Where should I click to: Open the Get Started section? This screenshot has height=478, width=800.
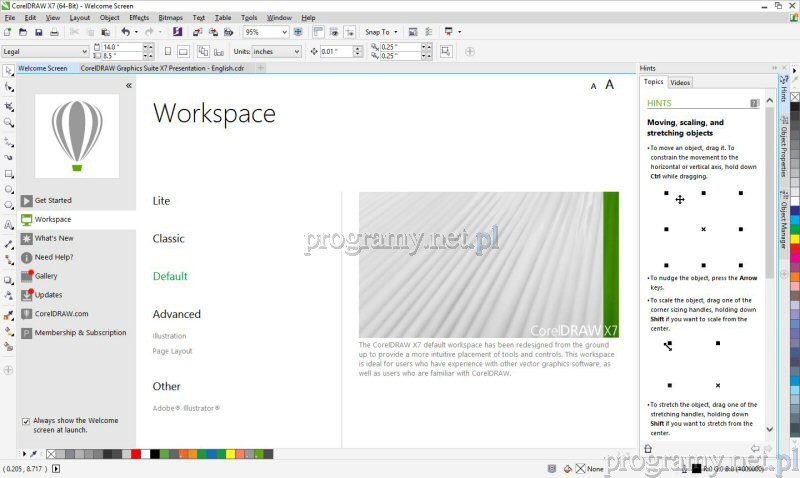pyautogui.click(x=53, y=200)
